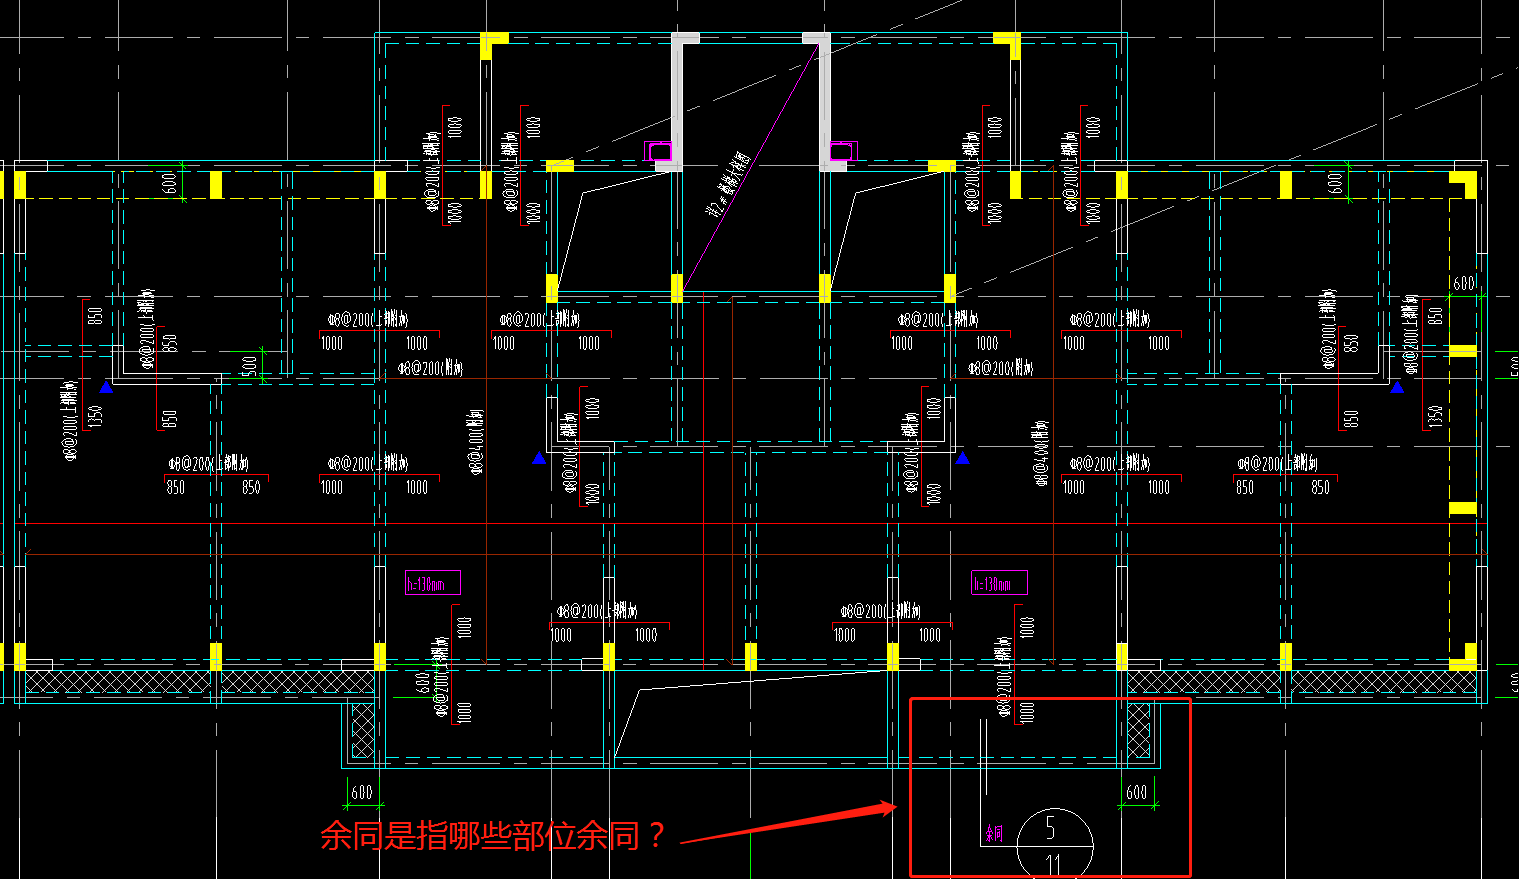Select the 600 dimension below bottom-left hatched block
This screenshot has width=1519, height=879.
[362, 792]
